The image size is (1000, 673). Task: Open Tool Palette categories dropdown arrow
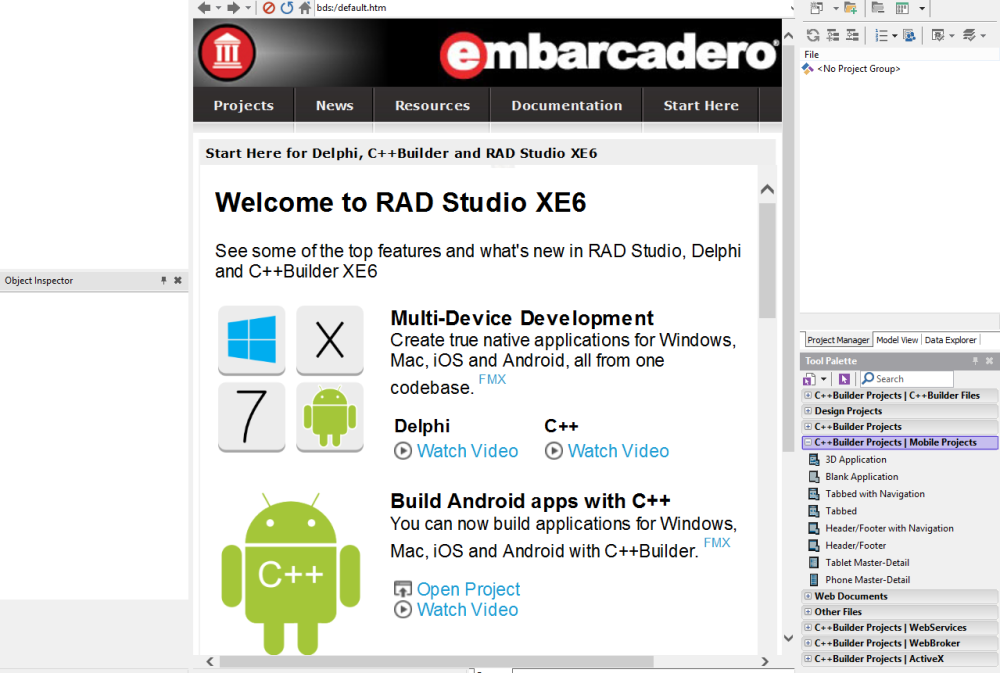(823, 379)
